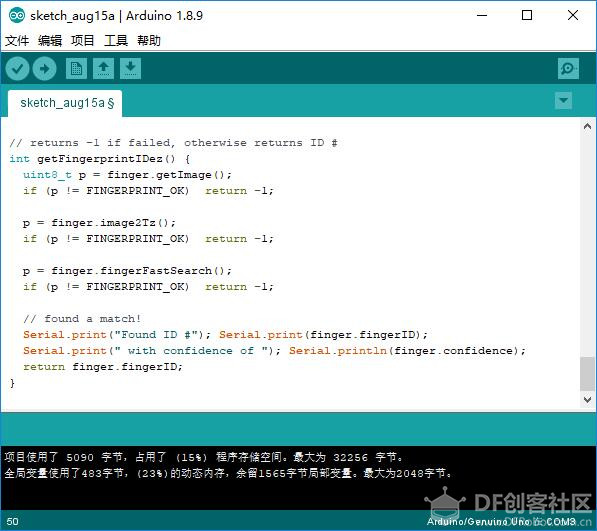
Task: Click the Upload arrow button
Action: coord(45,69)
